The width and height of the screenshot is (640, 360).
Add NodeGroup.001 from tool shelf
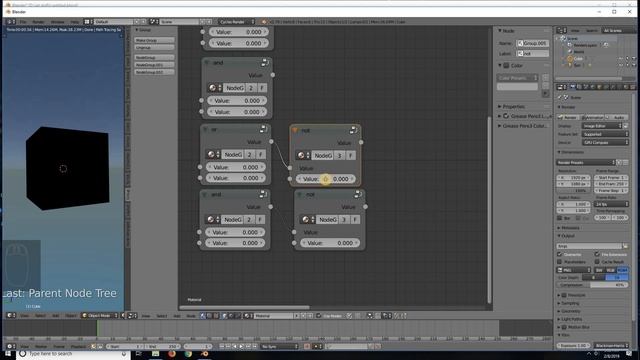154,65
